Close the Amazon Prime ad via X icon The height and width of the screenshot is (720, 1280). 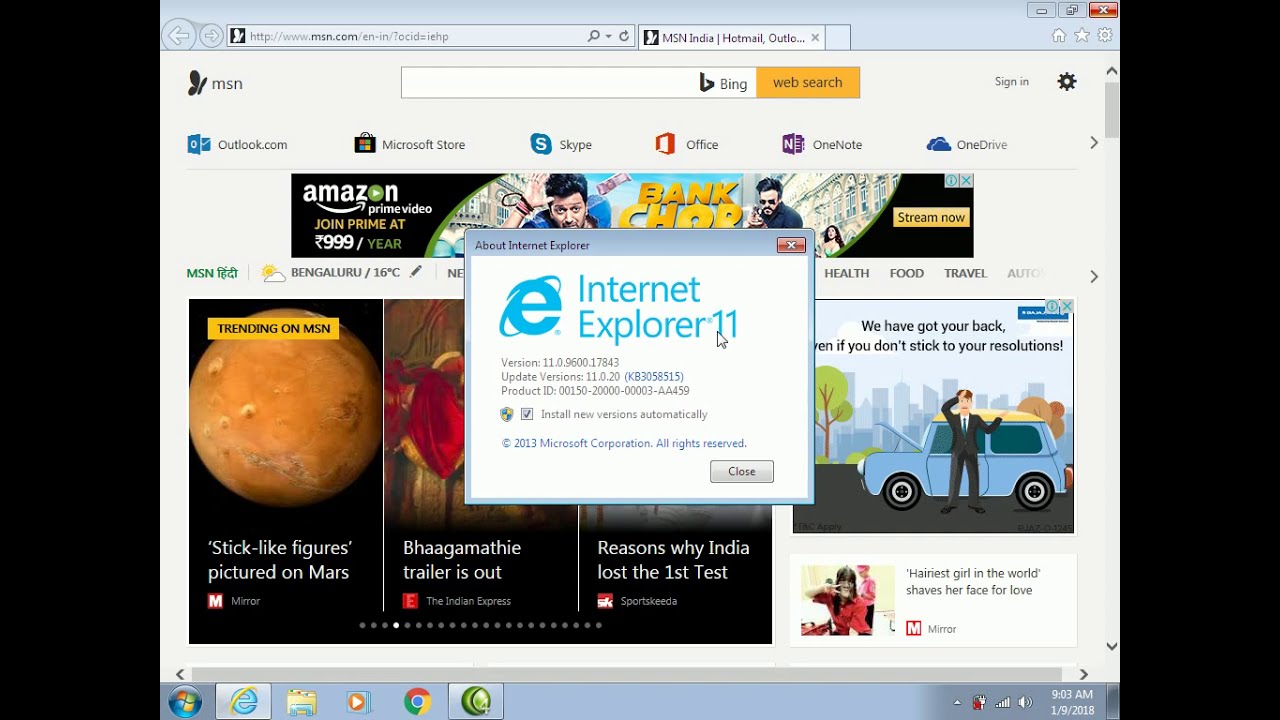[966, 181]
